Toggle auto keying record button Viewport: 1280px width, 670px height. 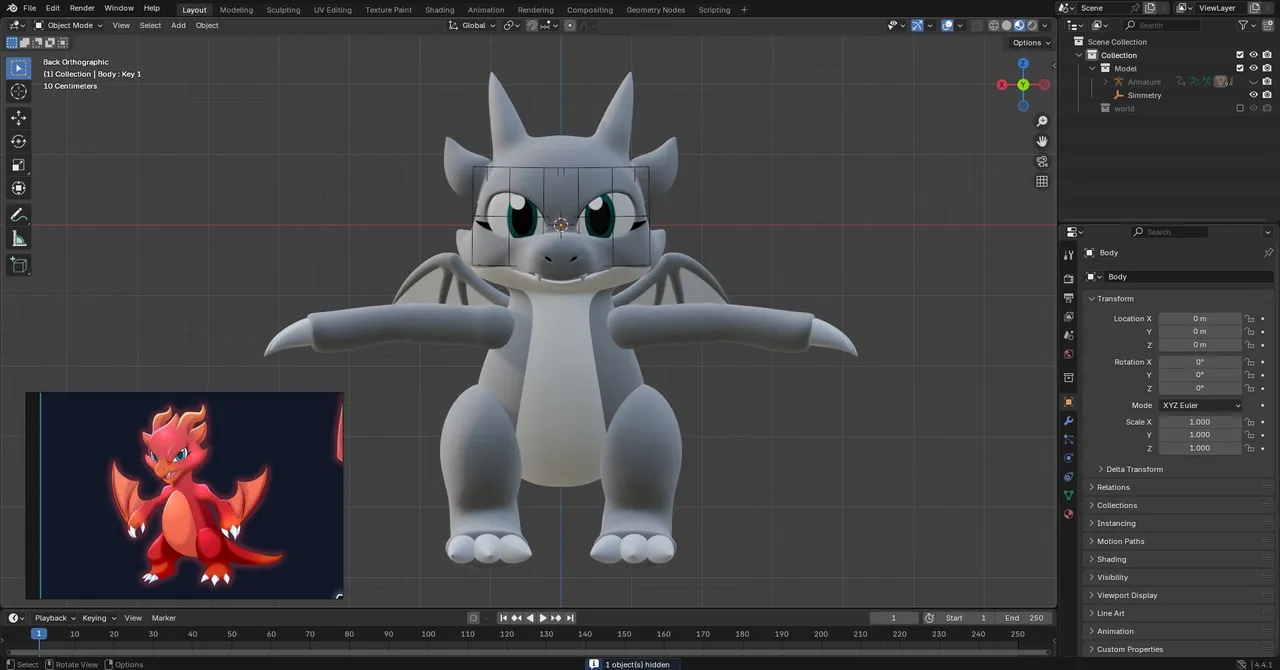point(473,618)
